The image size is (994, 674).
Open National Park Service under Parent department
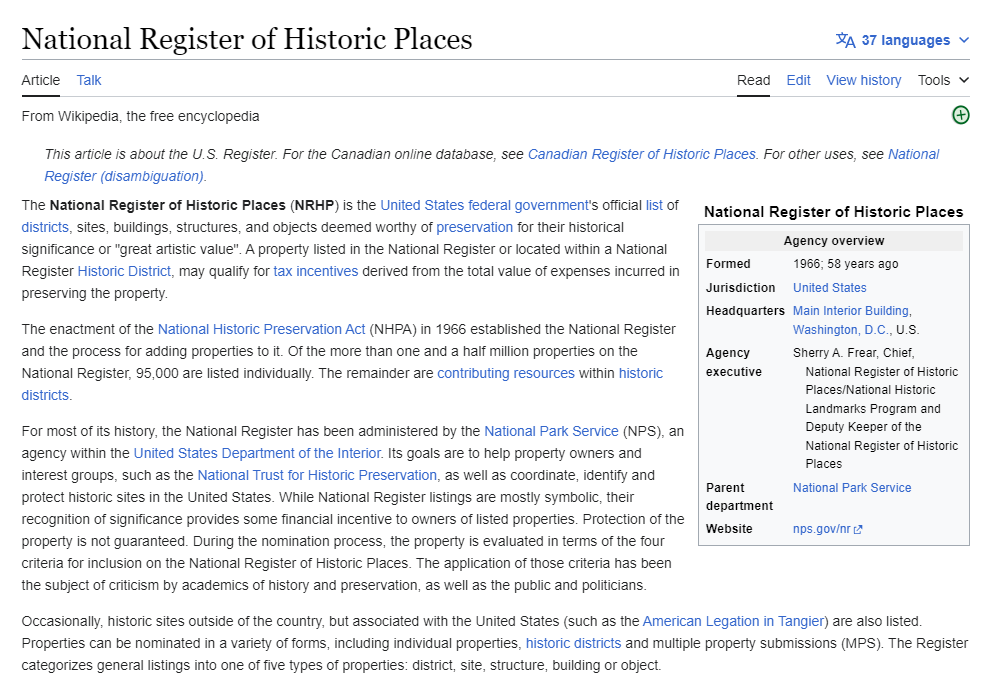click(x=852, y=488)
